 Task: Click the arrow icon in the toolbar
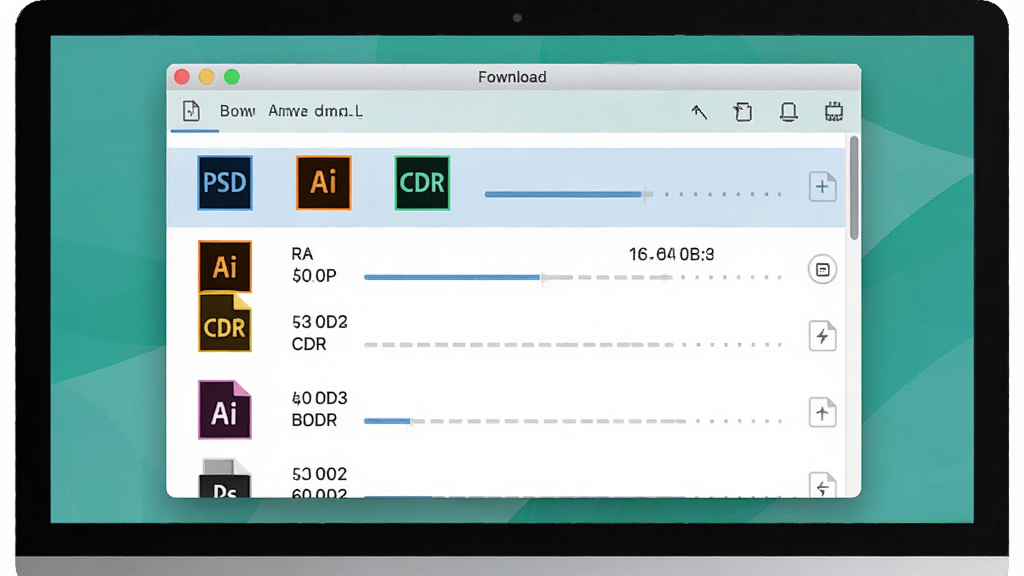(699, 112)
